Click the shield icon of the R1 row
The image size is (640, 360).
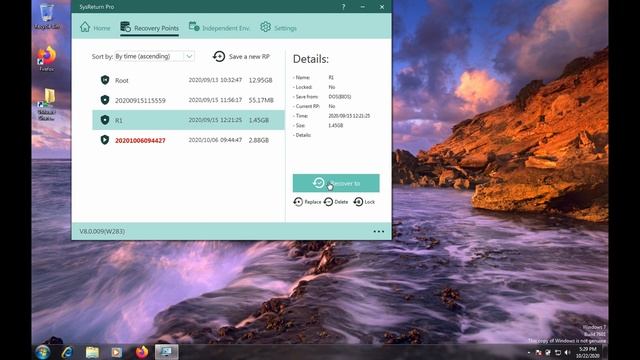click(105, 120)
